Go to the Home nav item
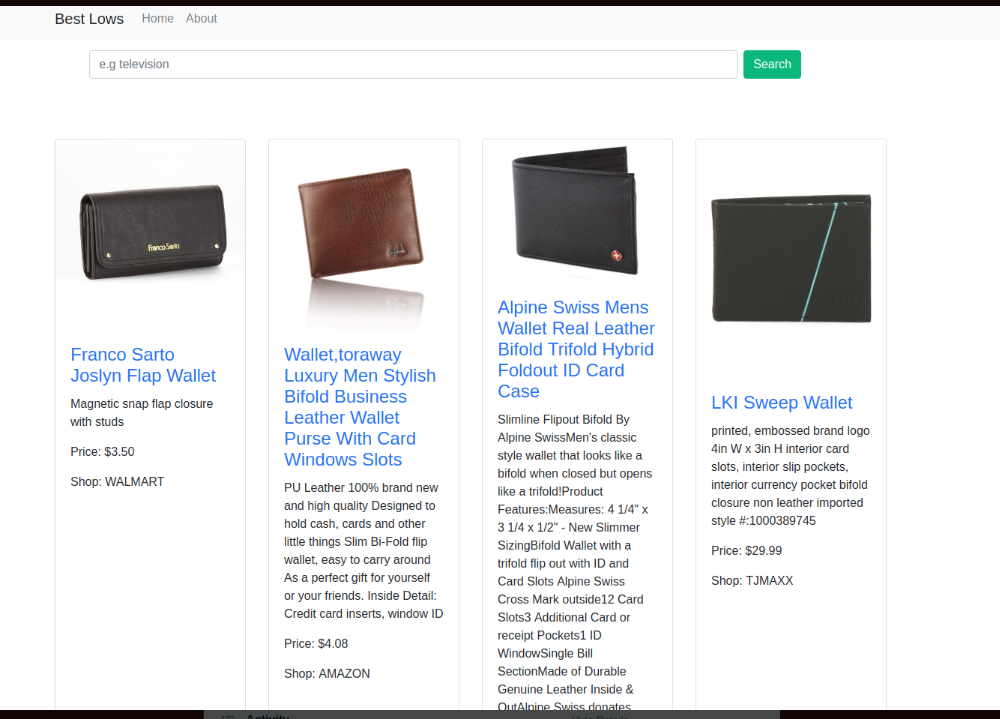 (x=158, y=19)
